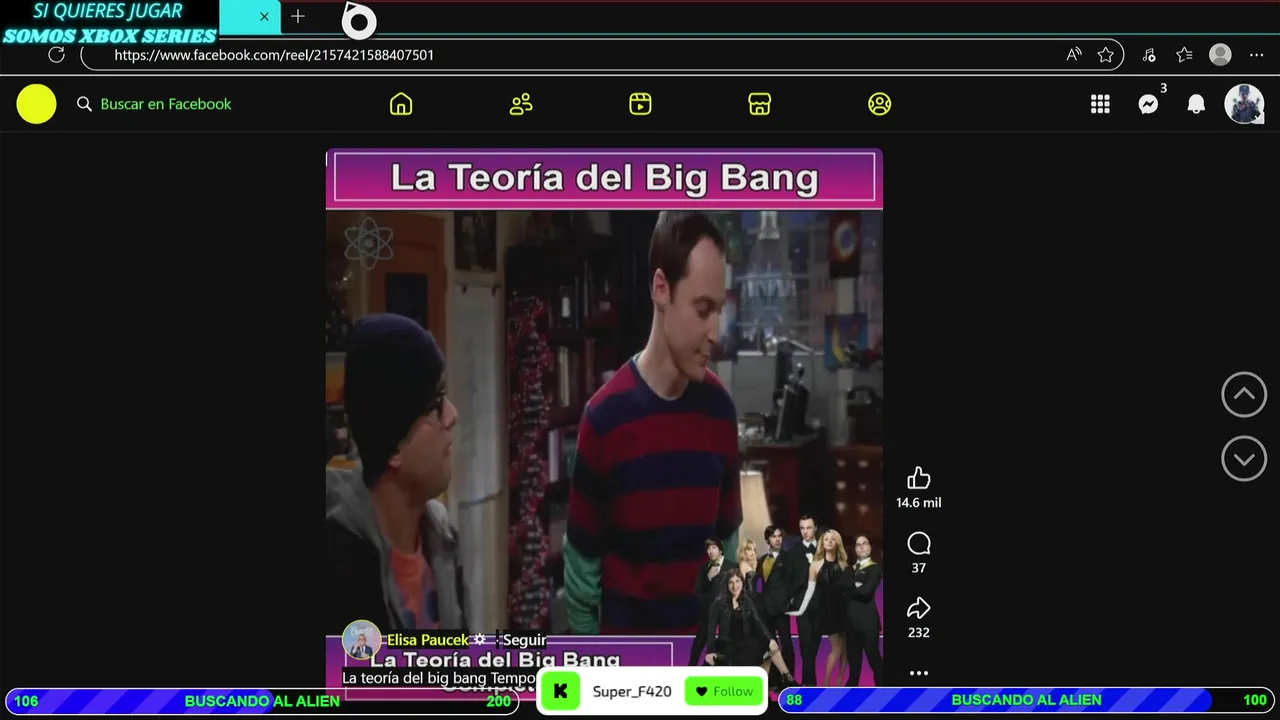Click Elisa Paucek avatar thumbnail
The width and height of the screenshot is (1280, 720).
(362, 641)
